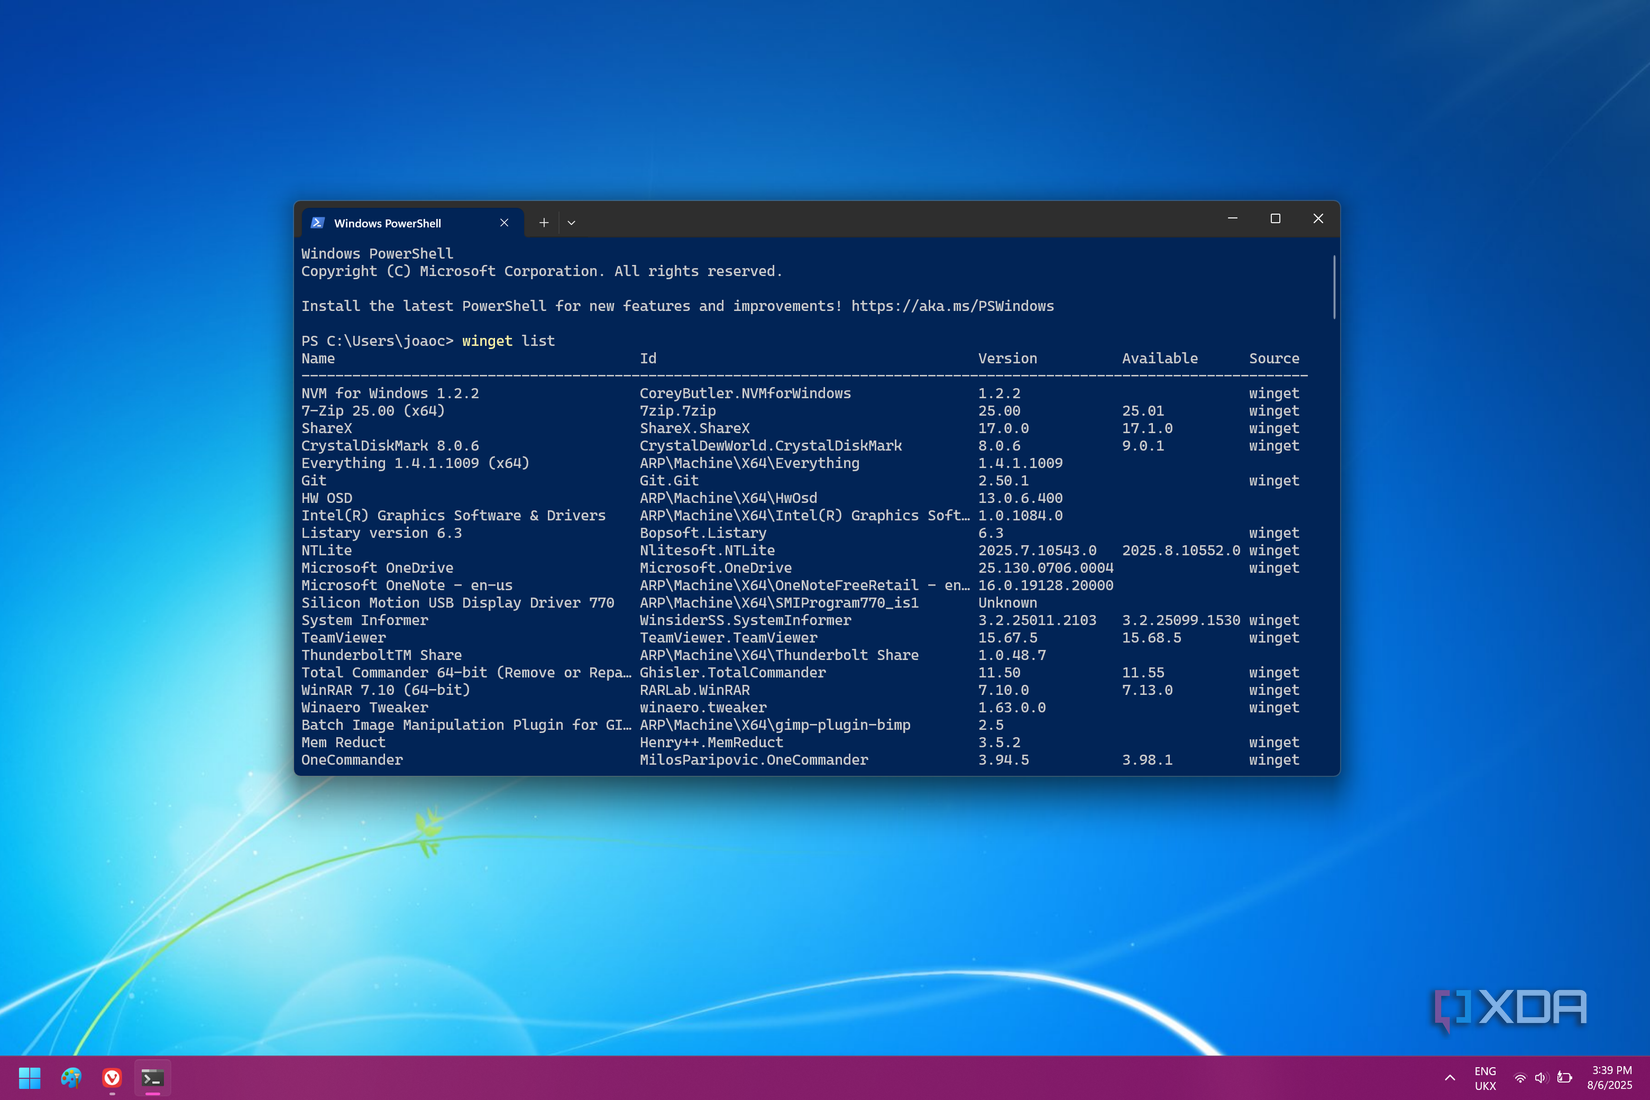This screenshot has height=1100, width=1650.
Task: Open the aka.ms/PSWindows link
Action: coord(952,306)
